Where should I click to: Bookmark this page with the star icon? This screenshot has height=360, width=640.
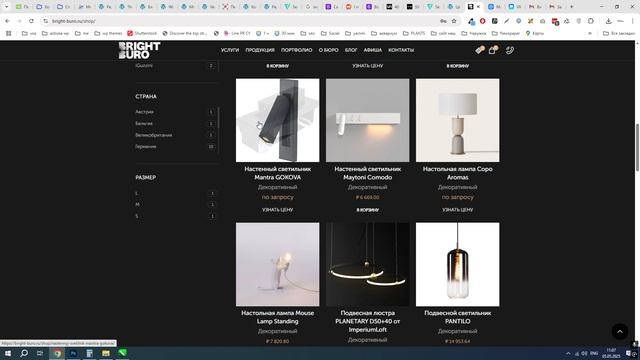click(x=454, y=21)
